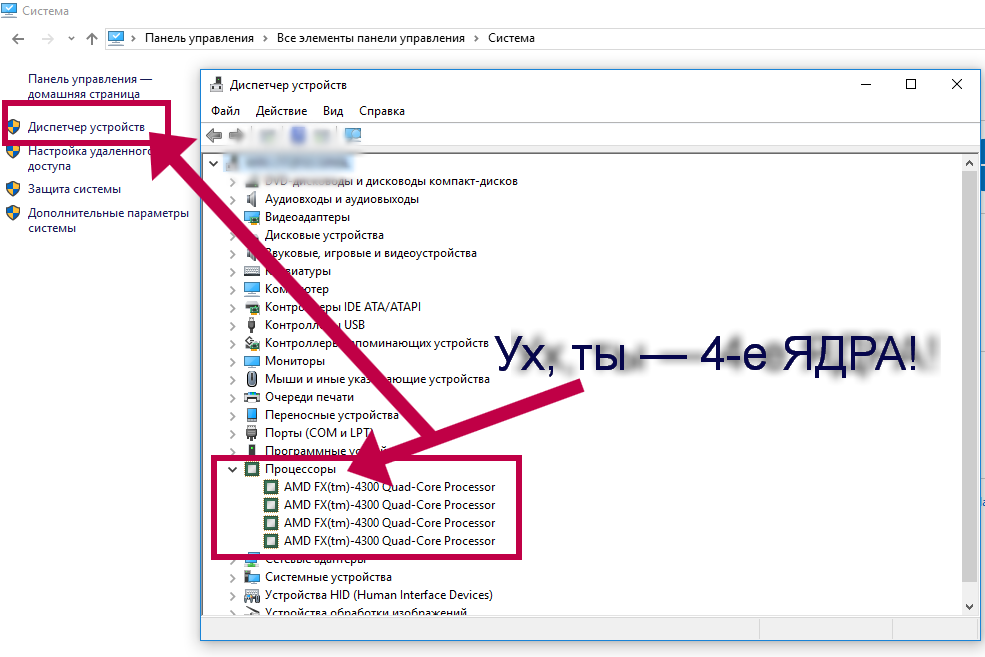Open the Действие menu
Viewport: 985px width, 657px height.
click(x=281, y=111)
